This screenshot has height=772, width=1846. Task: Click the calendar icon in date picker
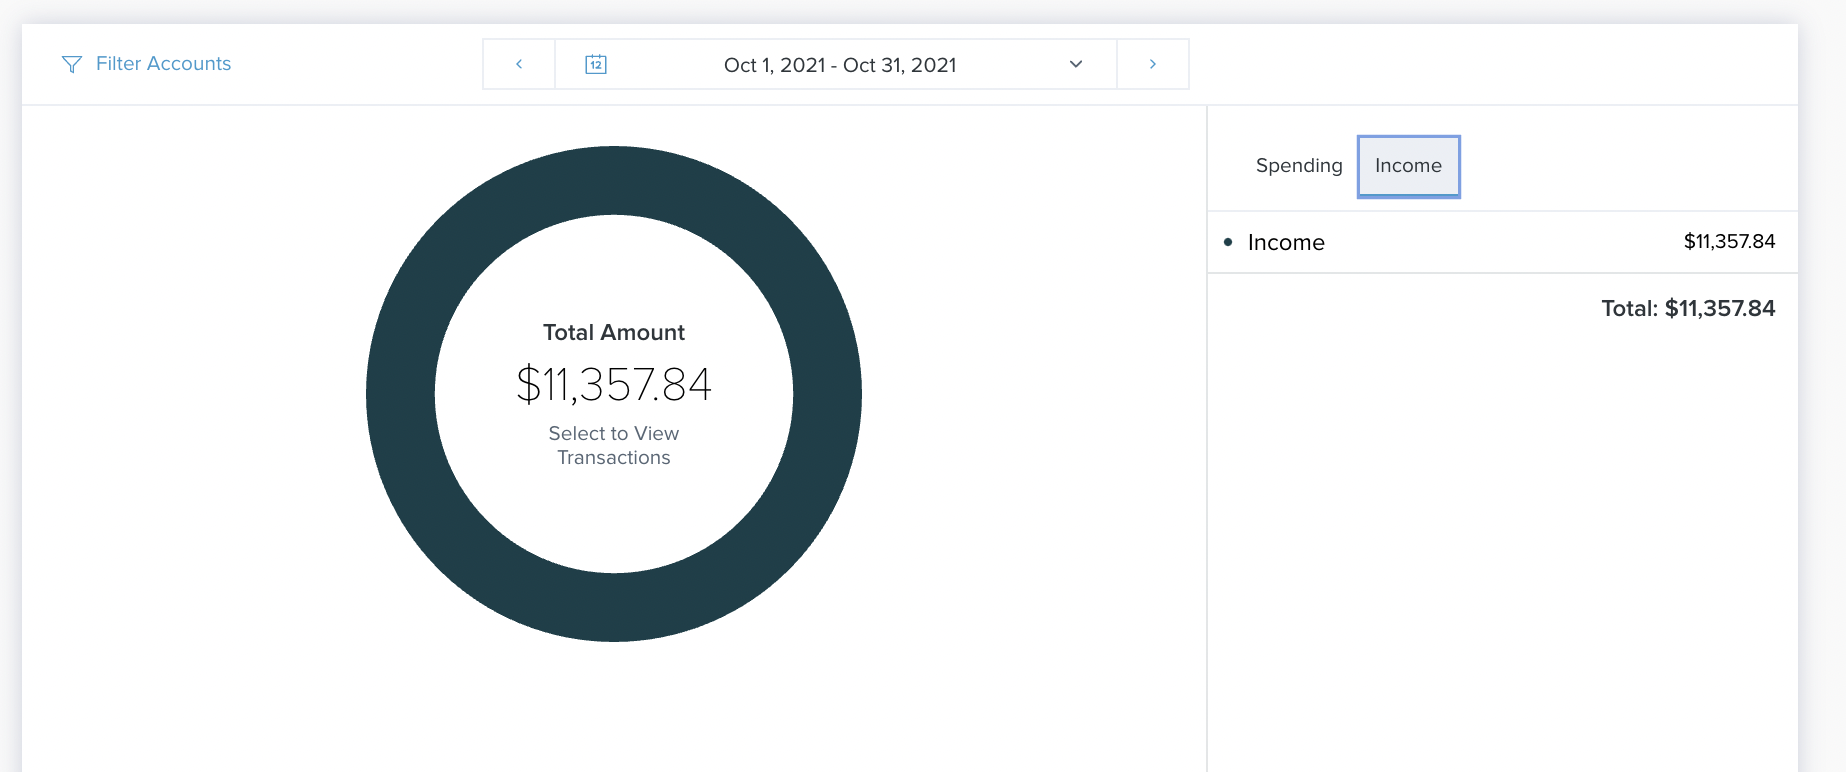(x=596, y=64)
